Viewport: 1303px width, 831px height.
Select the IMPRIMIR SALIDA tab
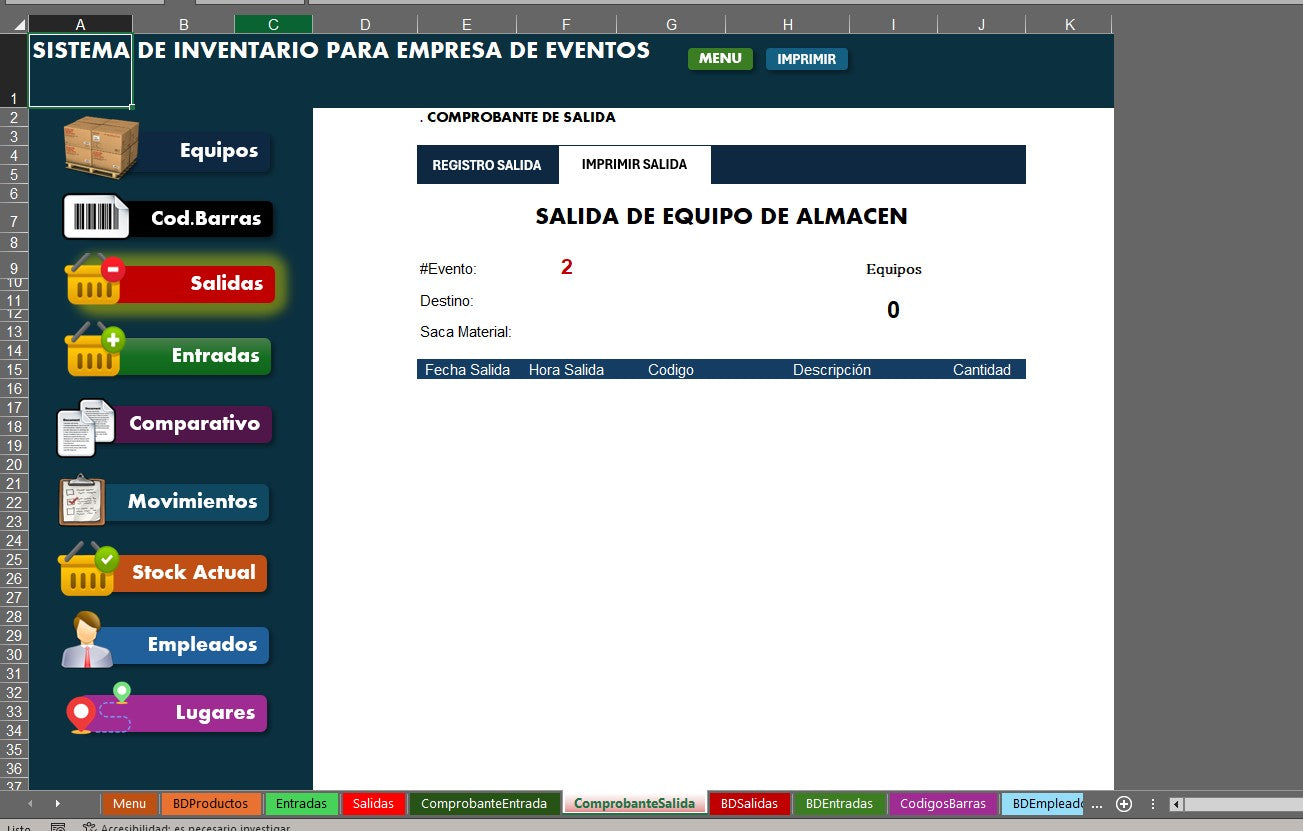point(635,165)
